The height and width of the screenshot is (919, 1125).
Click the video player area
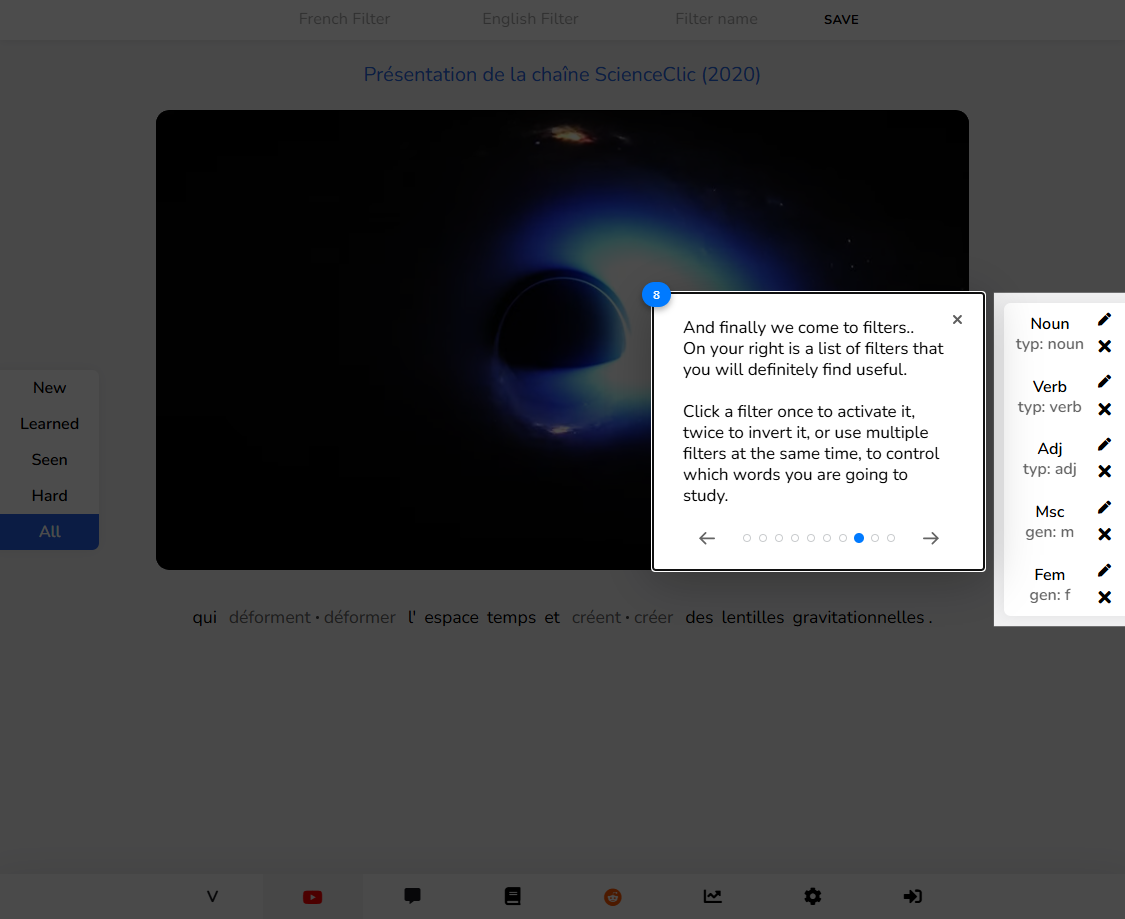pos(562,340)
